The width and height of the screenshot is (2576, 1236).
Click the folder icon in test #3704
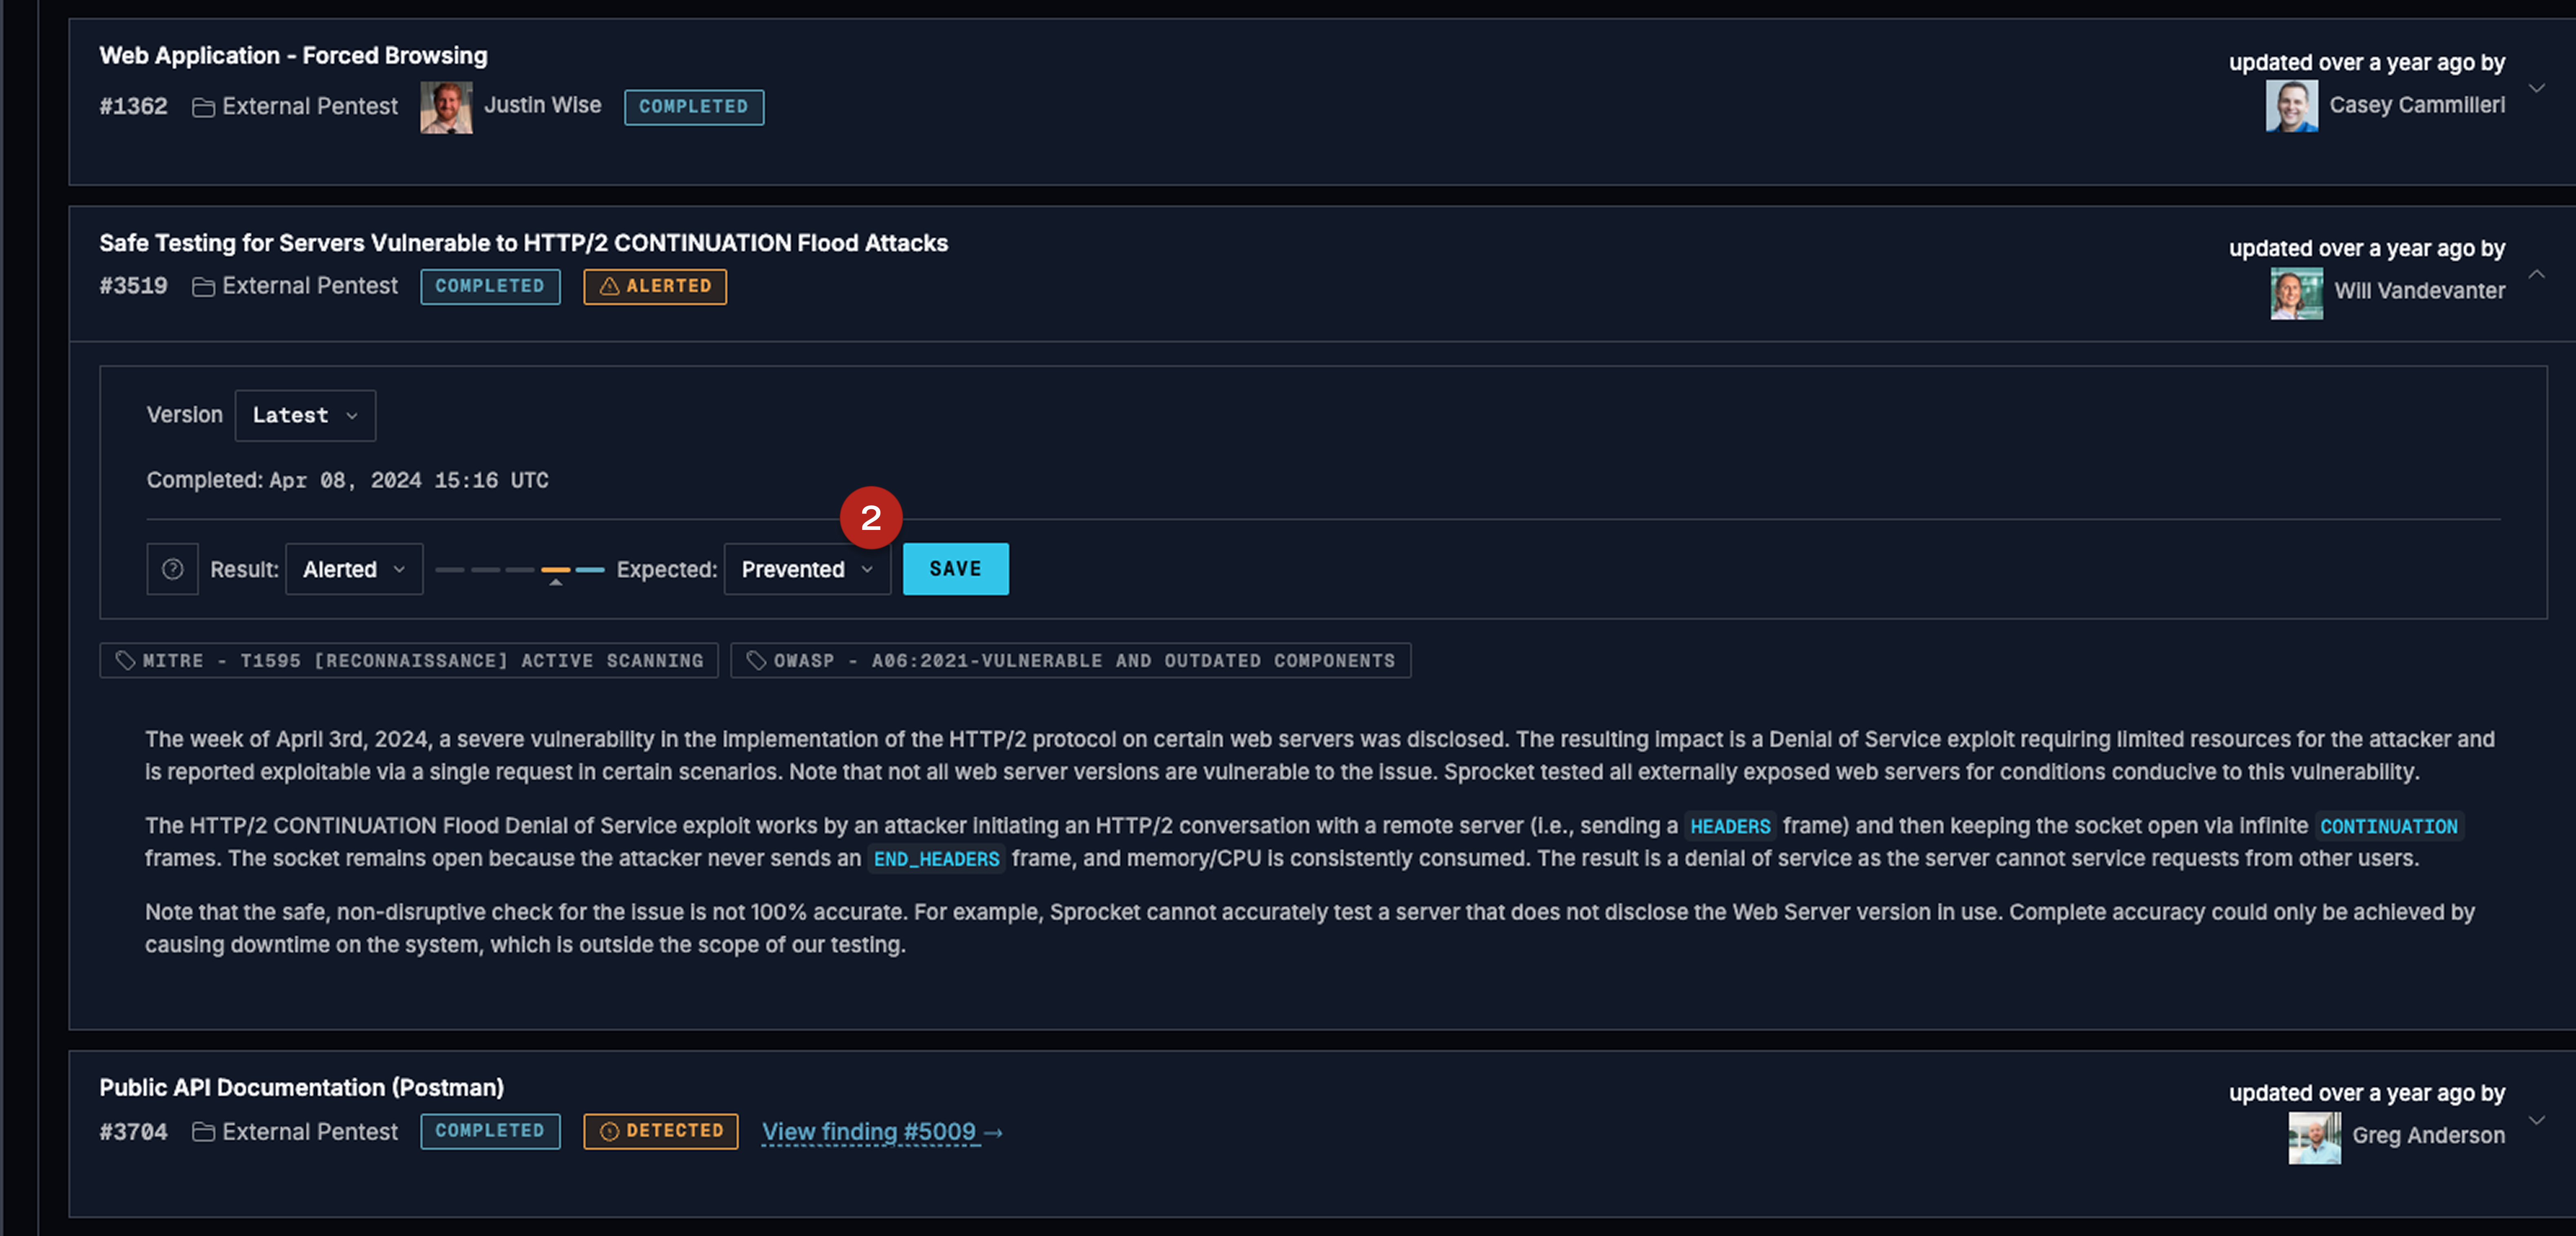point(203,1132)
